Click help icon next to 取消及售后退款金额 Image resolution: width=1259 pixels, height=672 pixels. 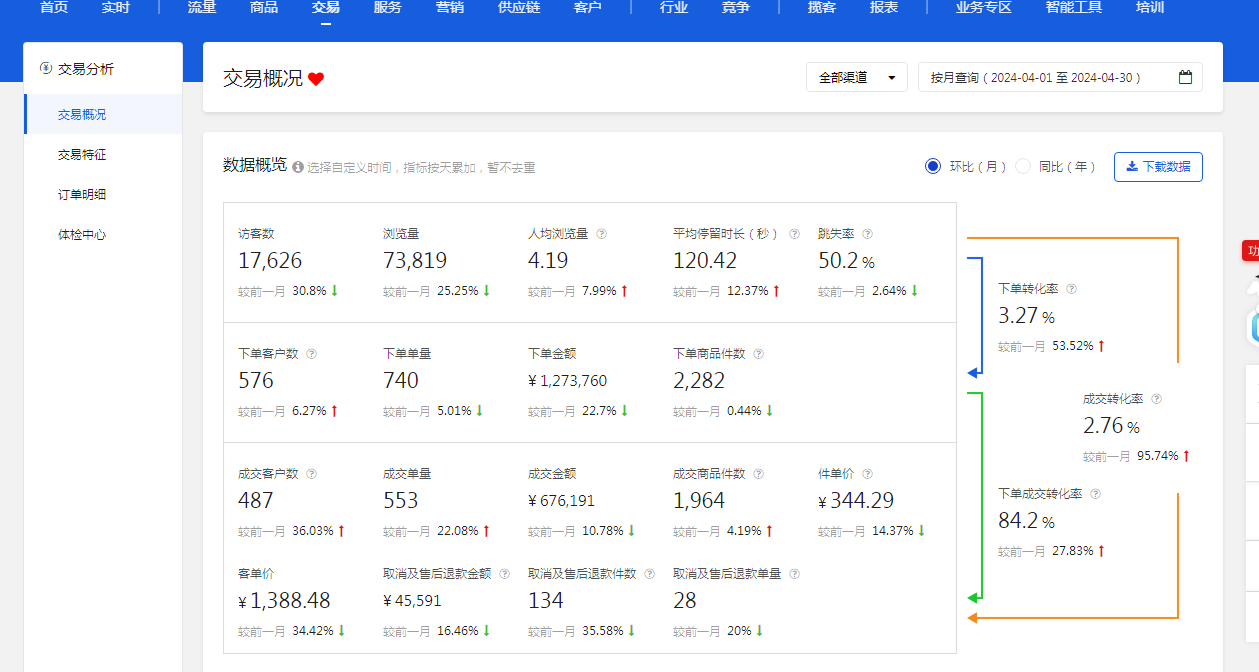coord(504,574)
